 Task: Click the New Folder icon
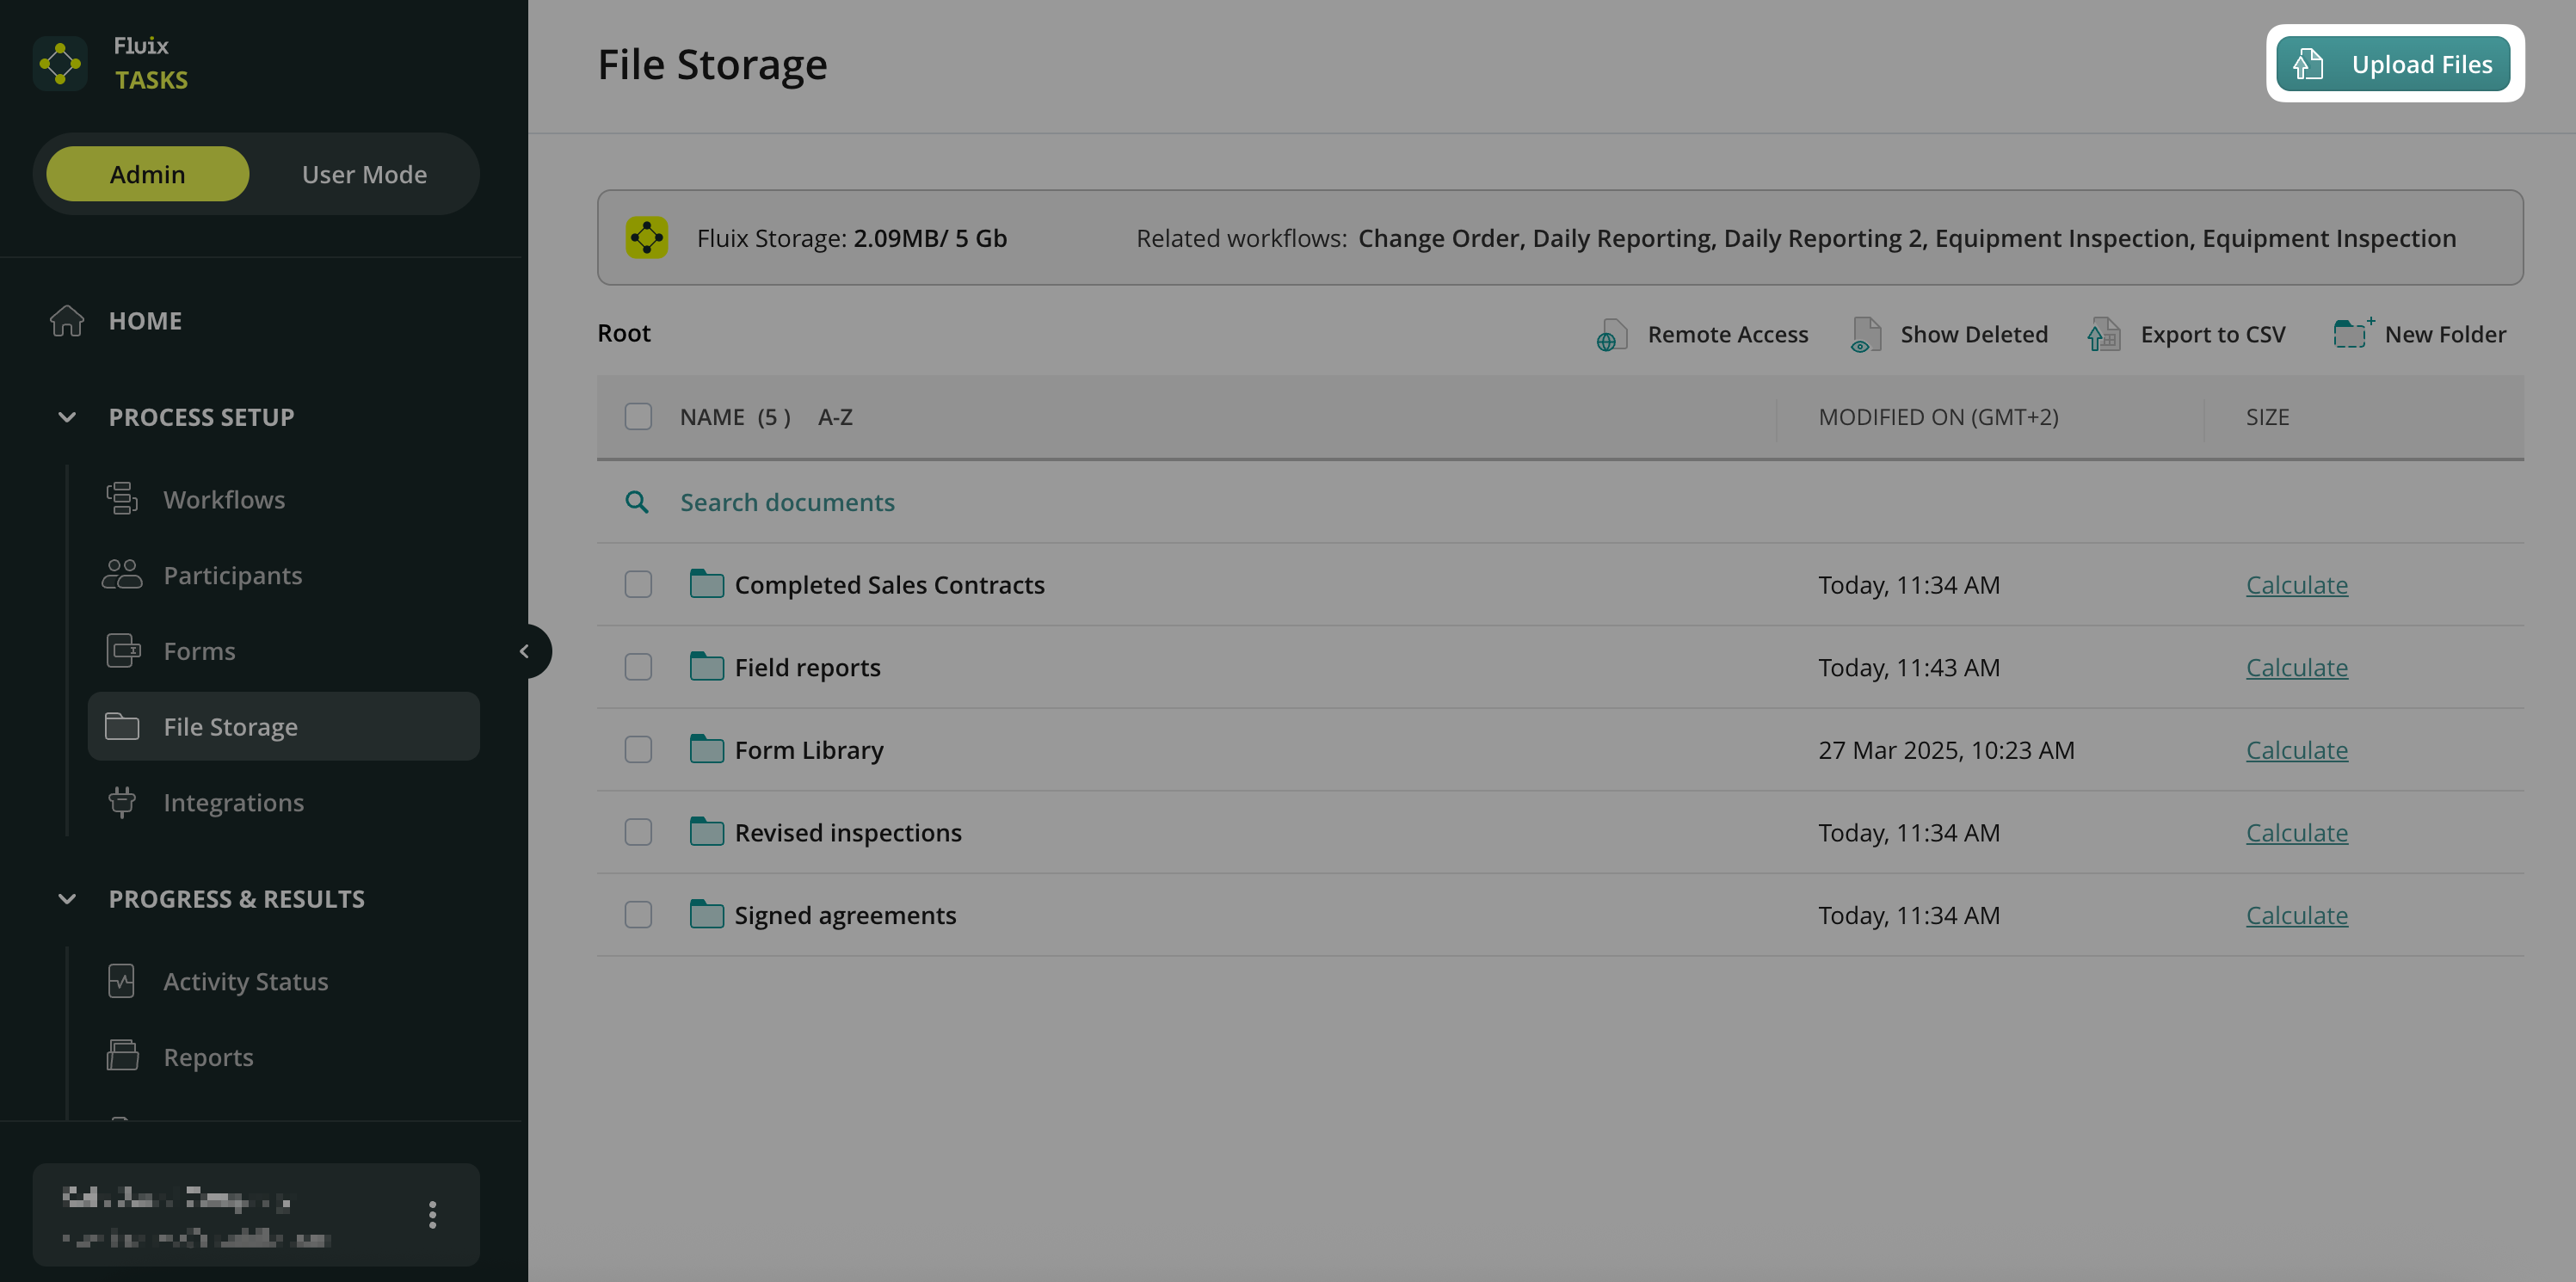[2351, 333]
